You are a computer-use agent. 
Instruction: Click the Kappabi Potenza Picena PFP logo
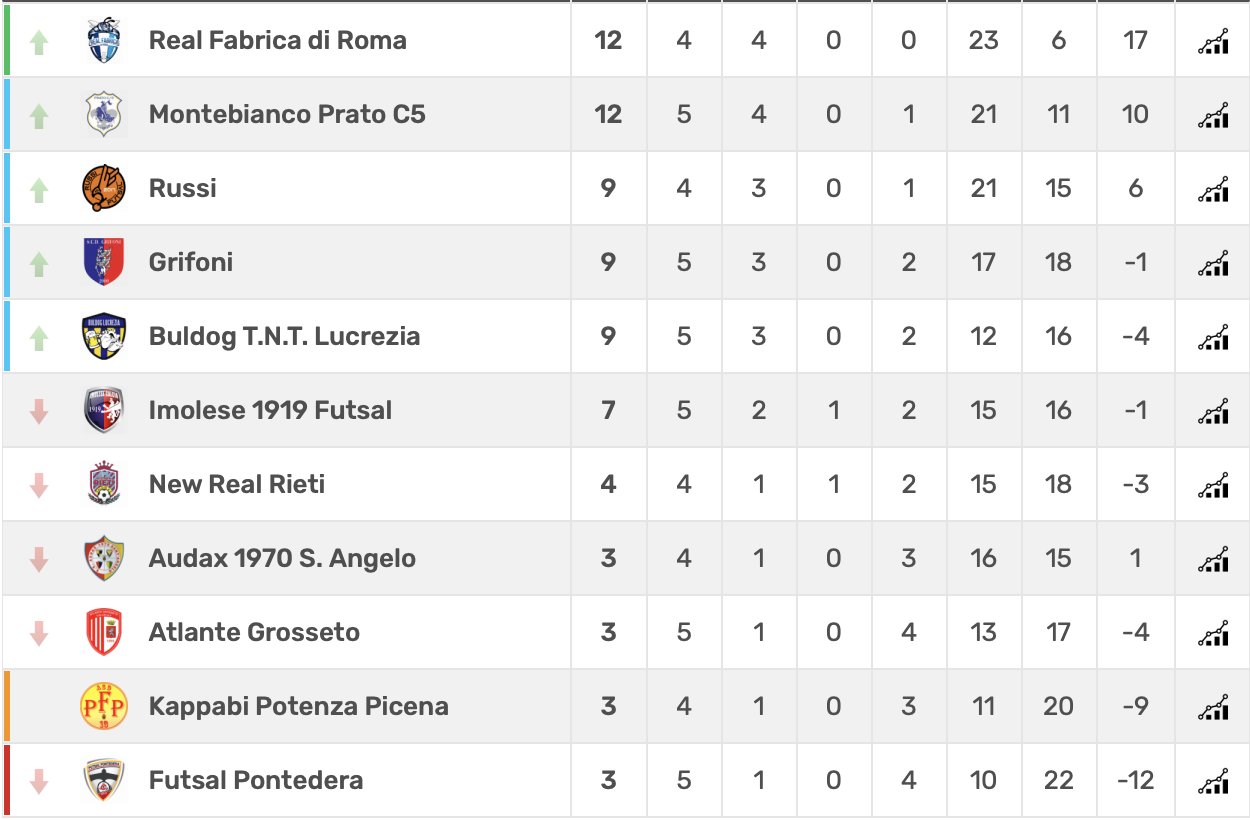(x=104, y=706)
